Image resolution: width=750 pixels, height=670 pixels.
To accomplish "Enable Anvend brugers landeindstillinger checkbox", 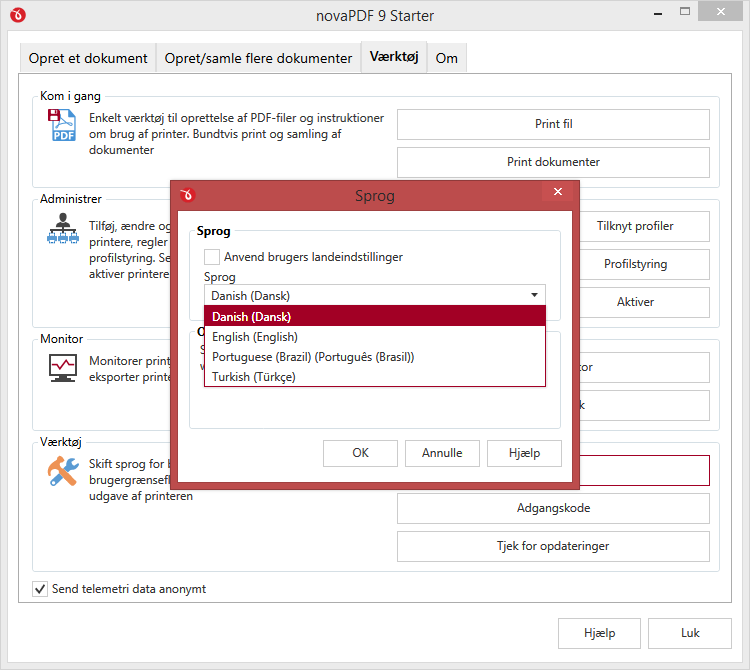I will pos(212,257).
